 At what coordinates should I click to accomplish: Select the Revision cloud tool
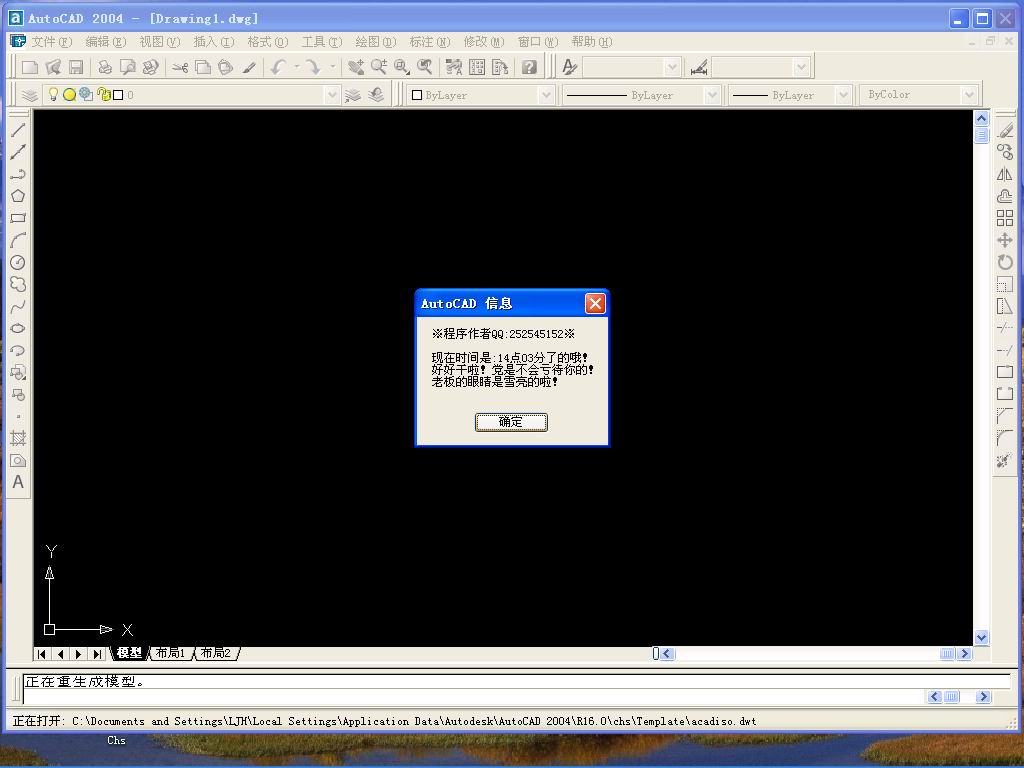[x=18, y=284]
